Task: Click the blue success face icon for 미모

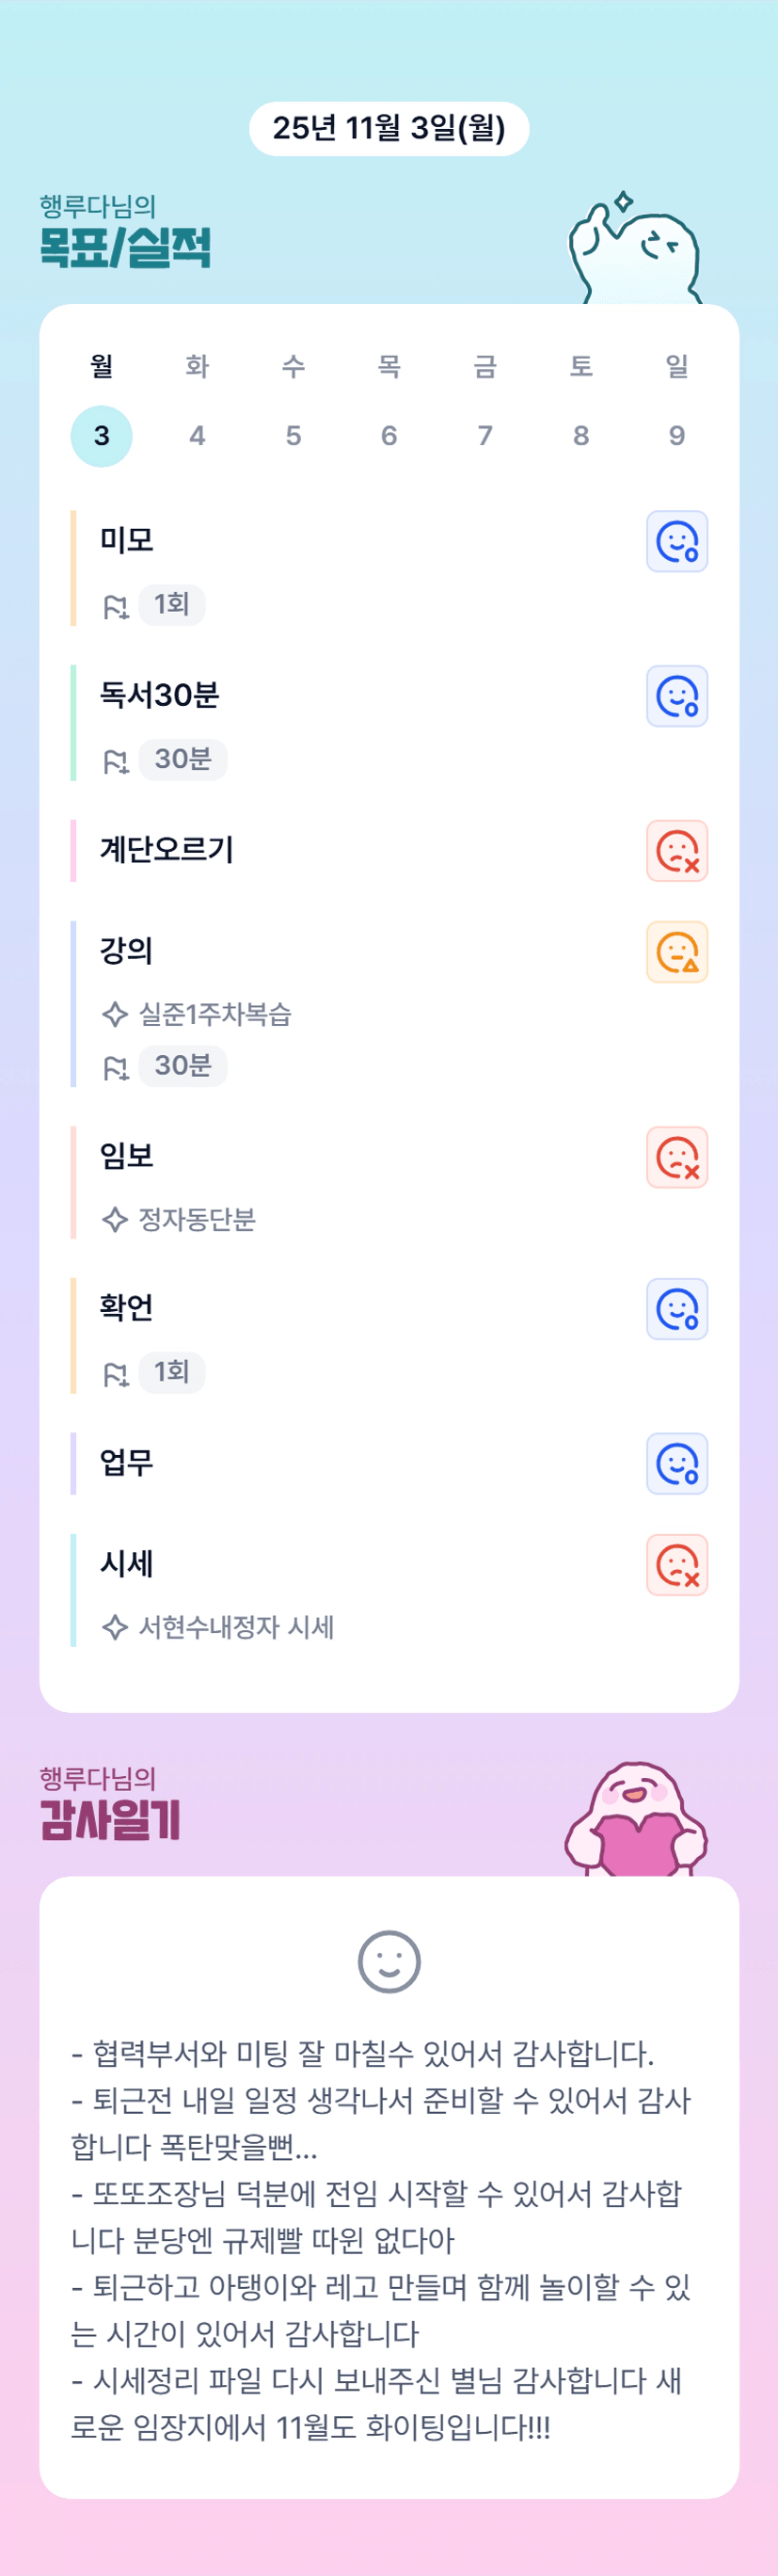Action: pyautogui.click(x=677, y=542)
